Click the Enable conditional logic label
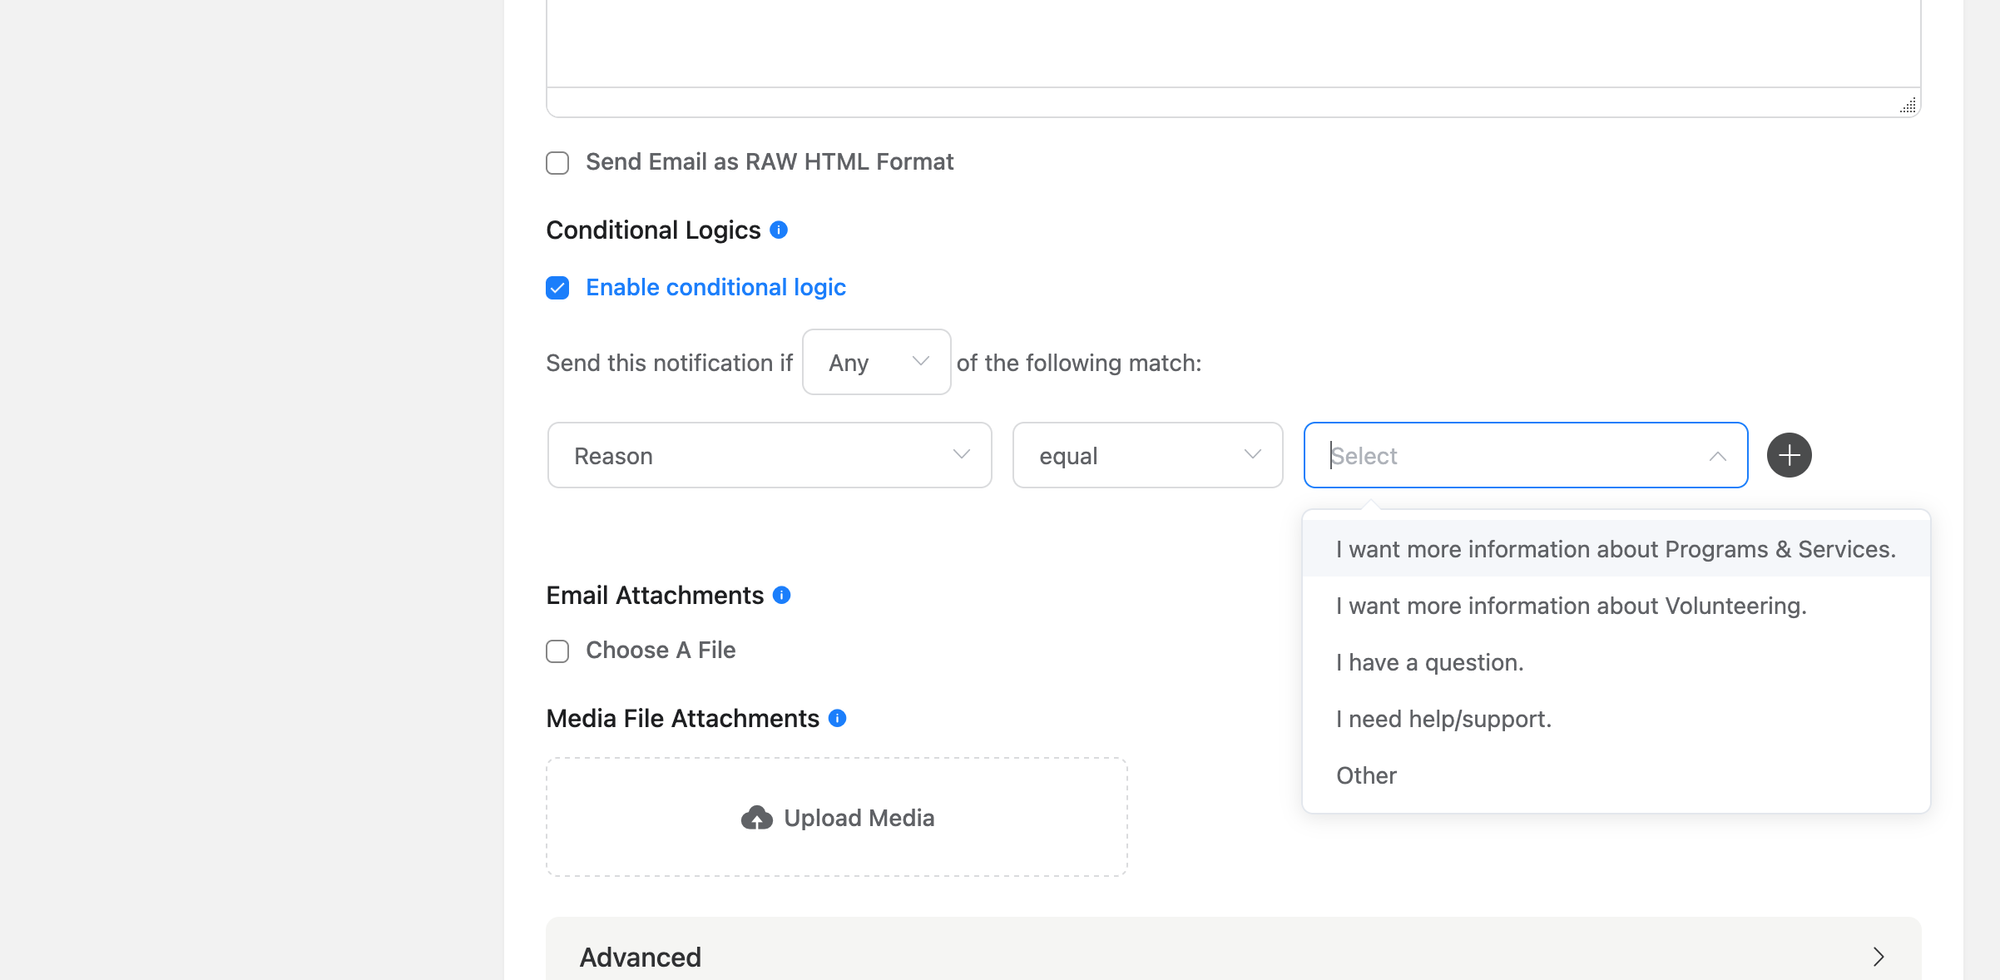The image size is (2000, 980). [x=716, y=287]
